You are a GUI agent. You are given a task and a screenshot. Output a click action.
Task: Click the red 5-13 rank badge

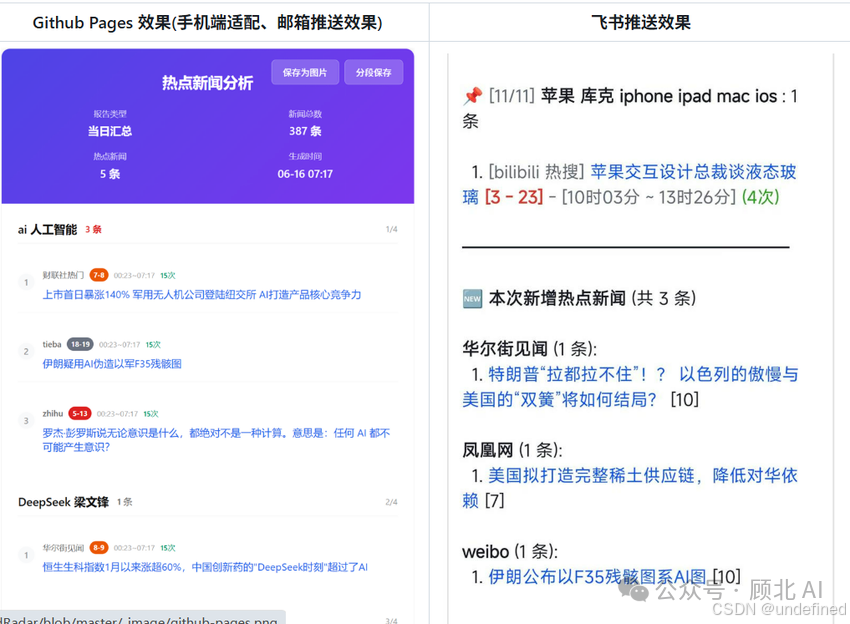[80, 414]
